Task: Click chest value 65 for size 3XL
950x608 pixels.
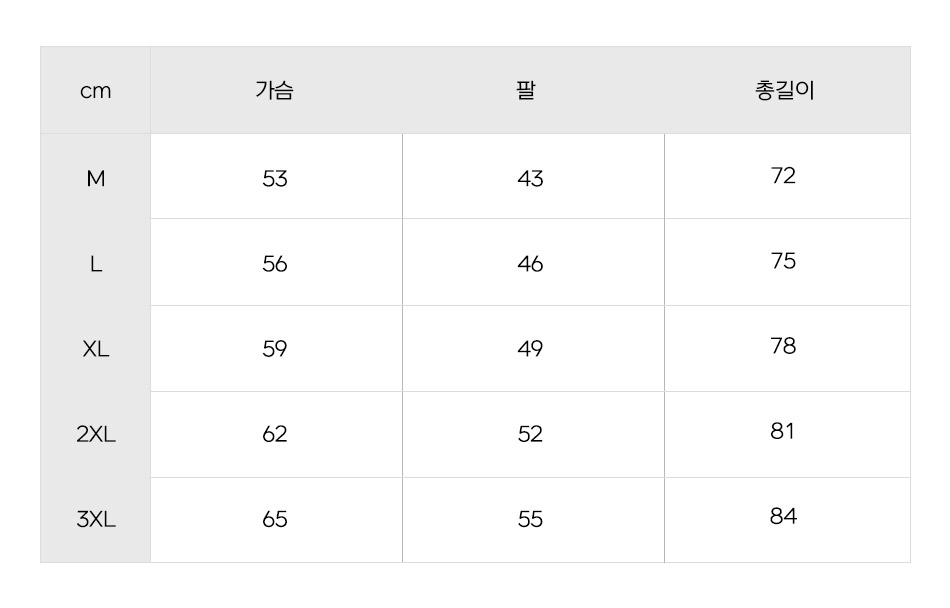Action: 274,520
